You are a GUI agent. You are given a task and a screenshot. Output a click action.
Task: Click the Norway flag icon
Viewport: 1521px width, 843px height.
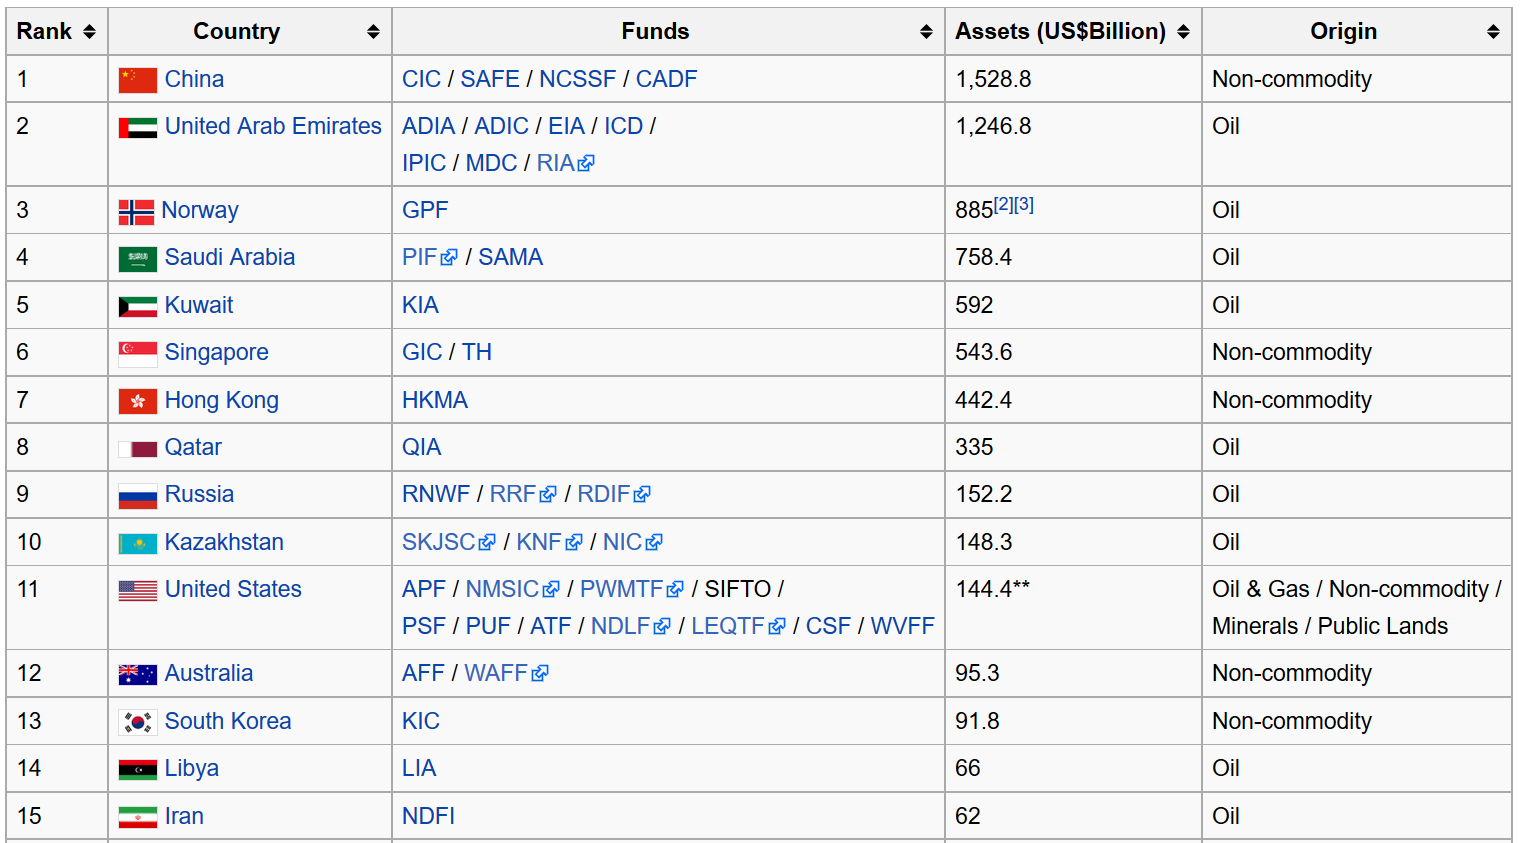(x=136, y=212)
